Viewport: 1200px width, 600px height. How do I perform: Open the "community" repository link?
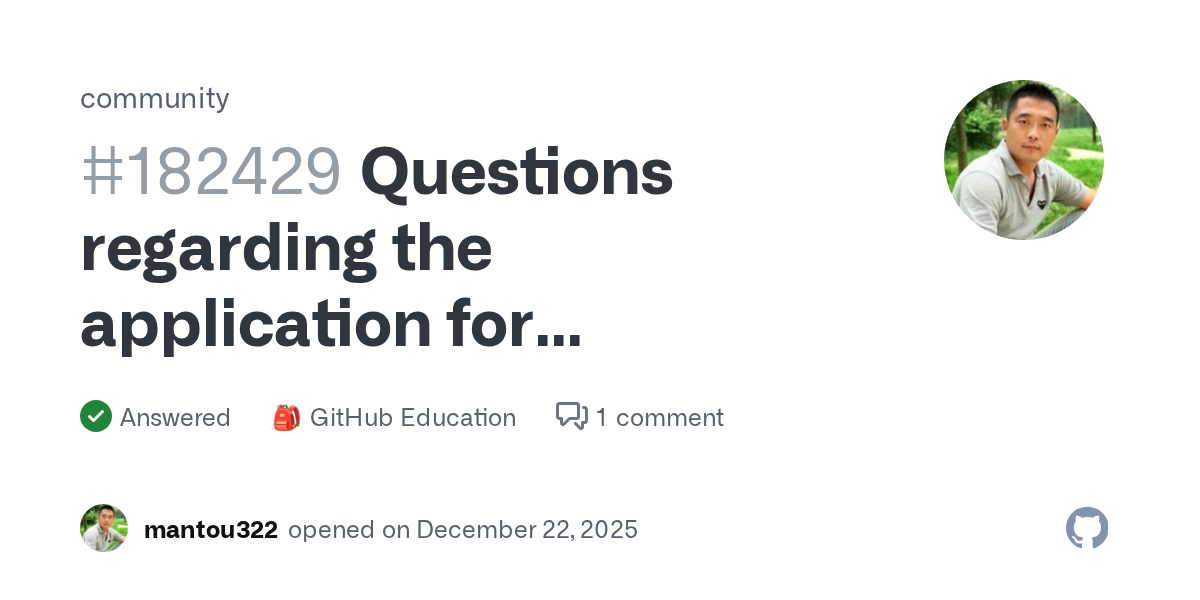coord(154,98)
